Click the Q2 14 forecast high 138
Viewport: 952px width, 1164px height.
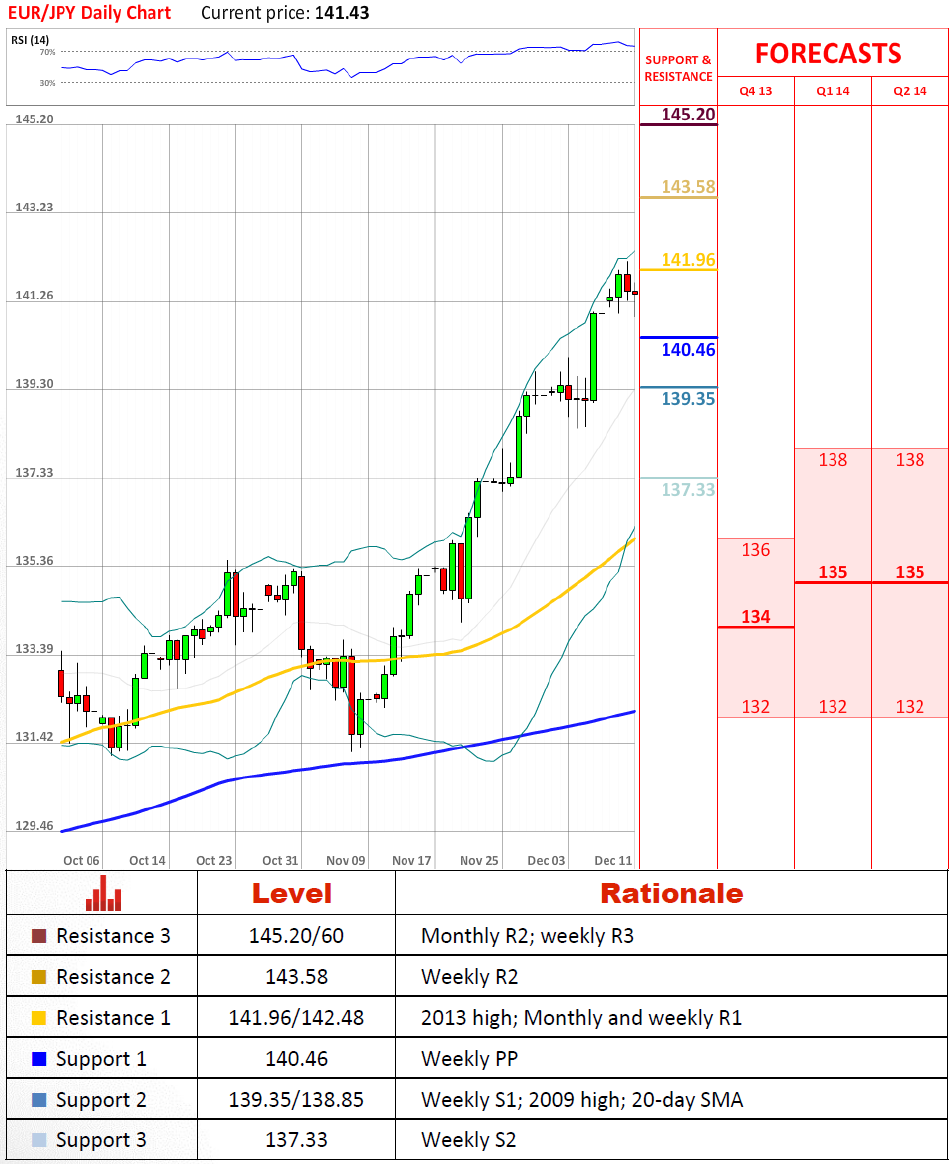coord(910,460)
